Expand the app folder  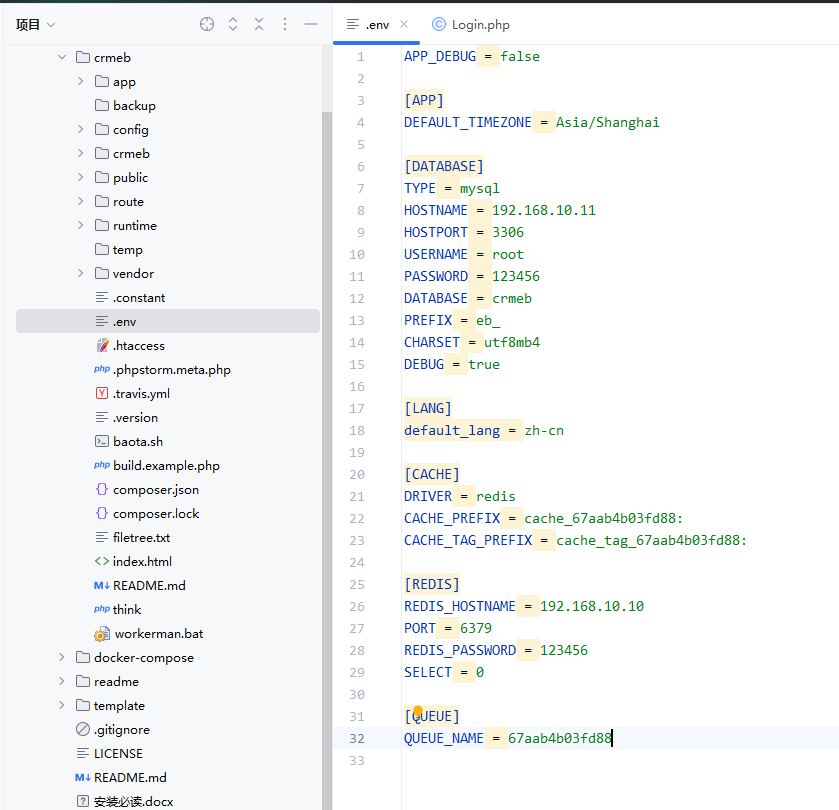click(81, 81)
